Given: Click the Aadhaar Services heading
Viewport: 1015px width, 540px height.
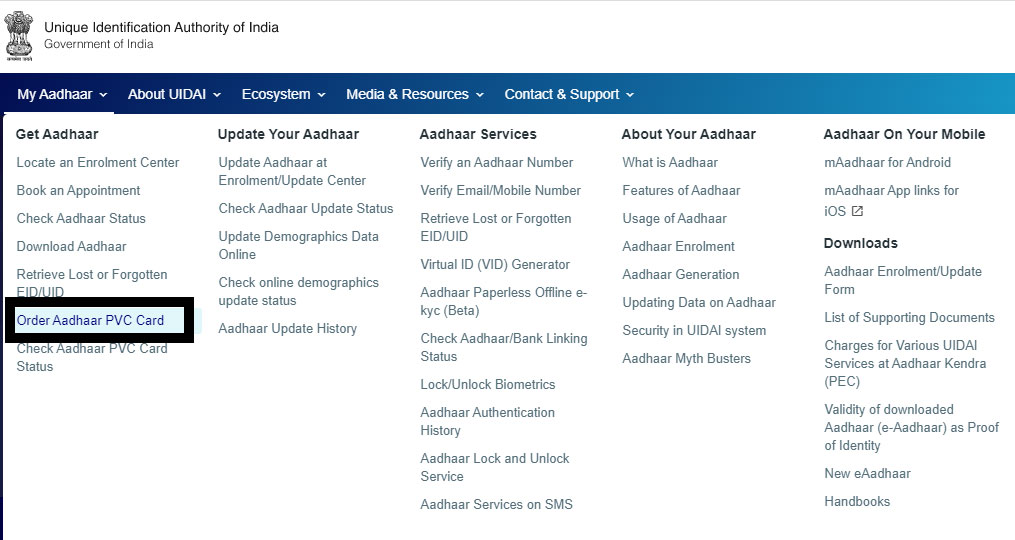Looking at the screenshot, I should [478, 134].
